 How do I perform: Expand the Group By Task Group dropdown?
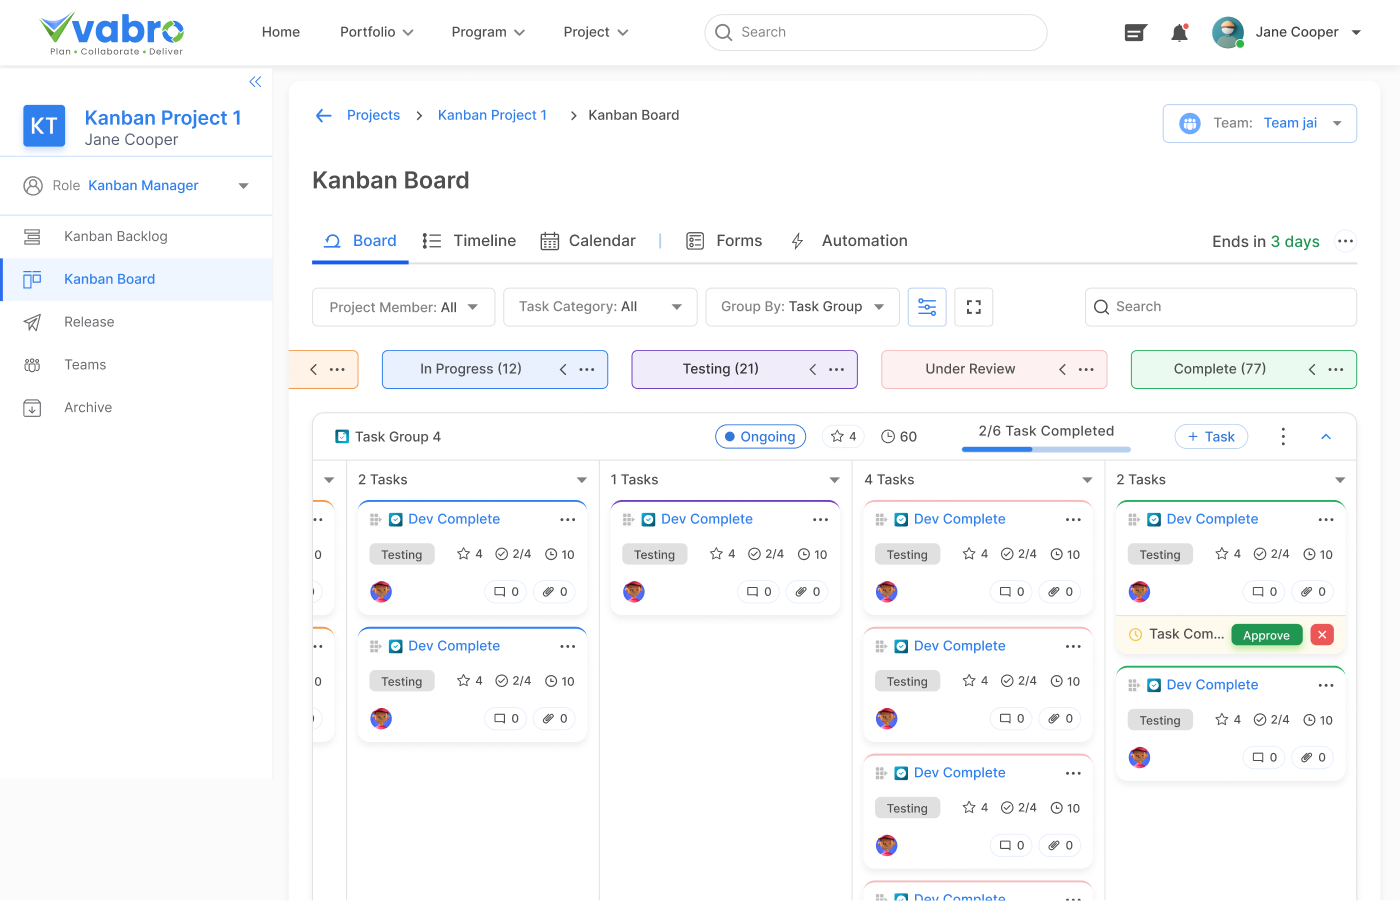(x=802, y=307)
